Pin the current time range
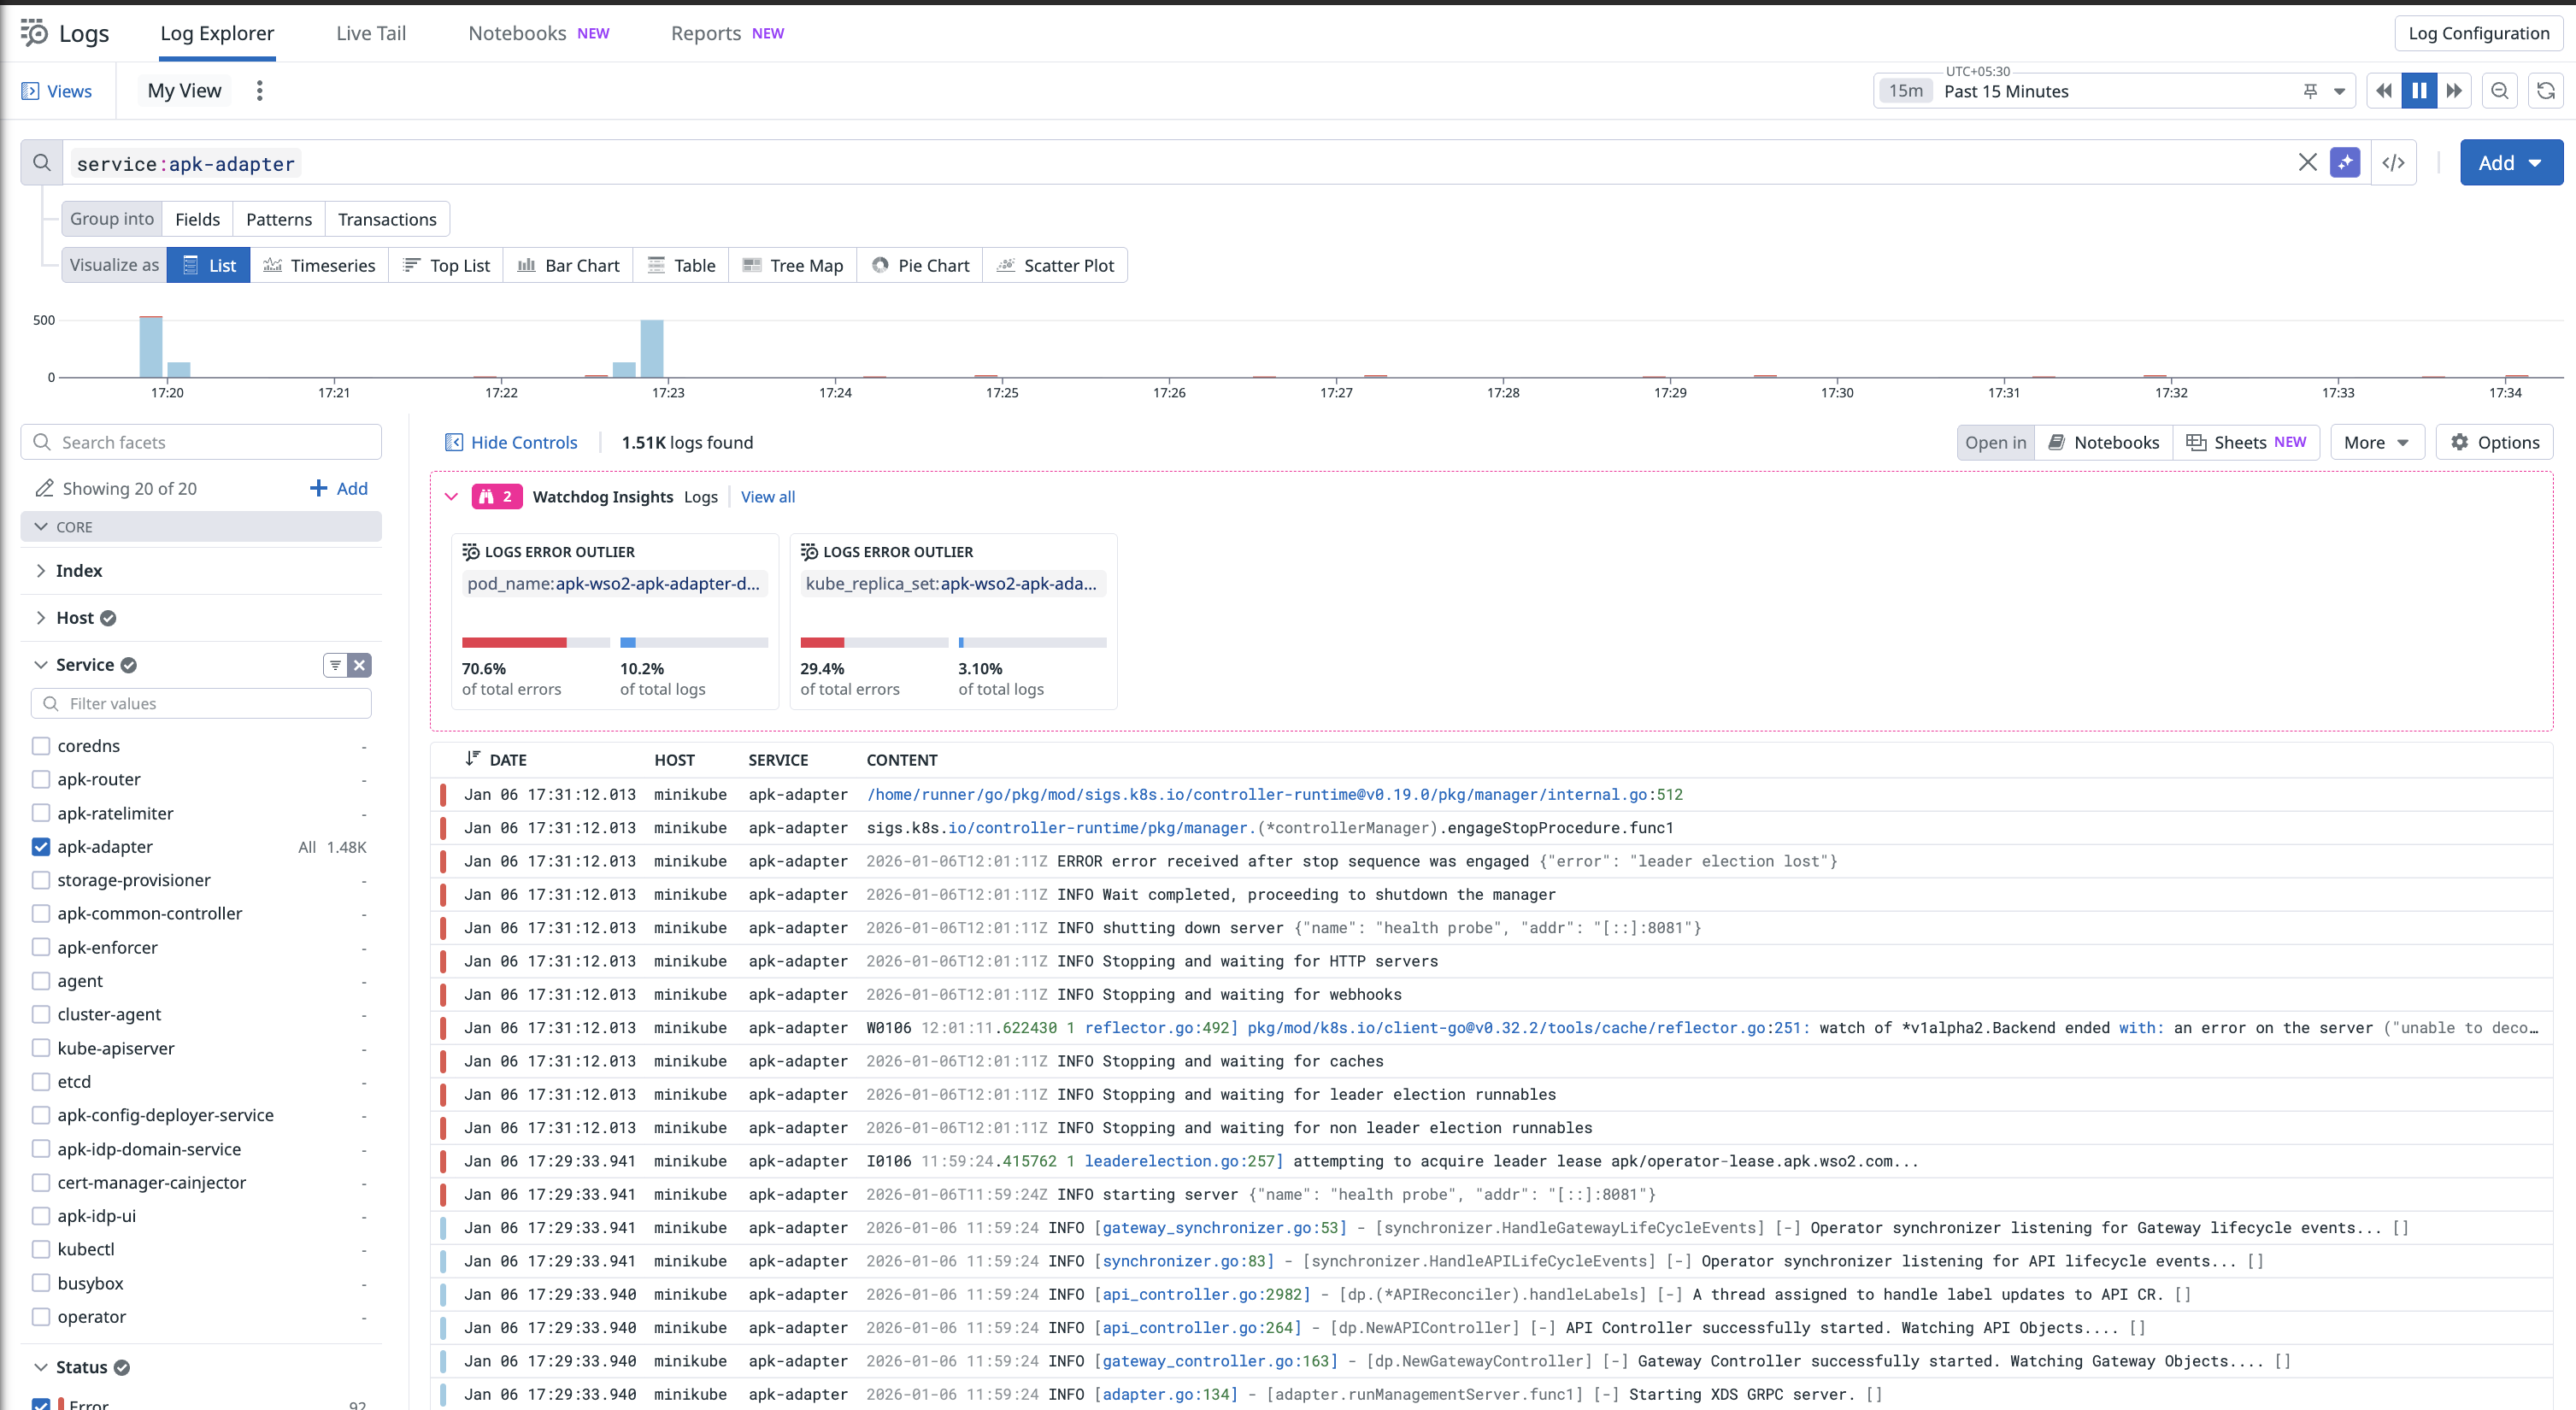Image resolution: width=2576 pixels, height=1410 pixels. [2310, 91]
